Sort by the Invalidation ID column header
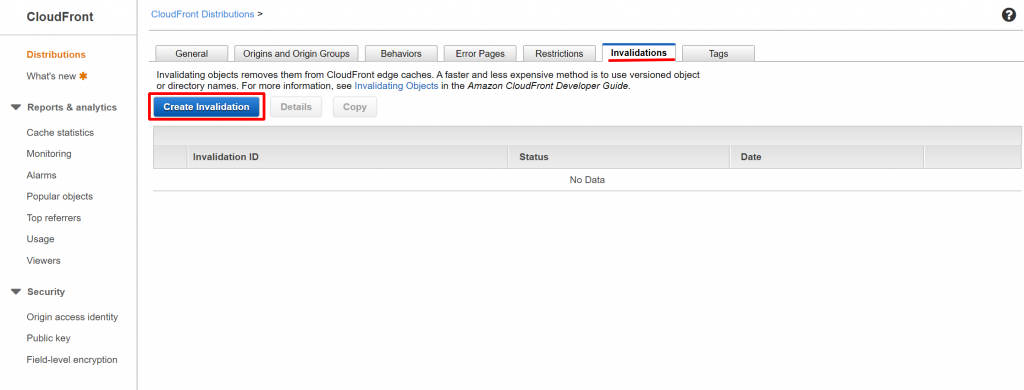This screenshot has width=1024, height=390. click(226, 157)
